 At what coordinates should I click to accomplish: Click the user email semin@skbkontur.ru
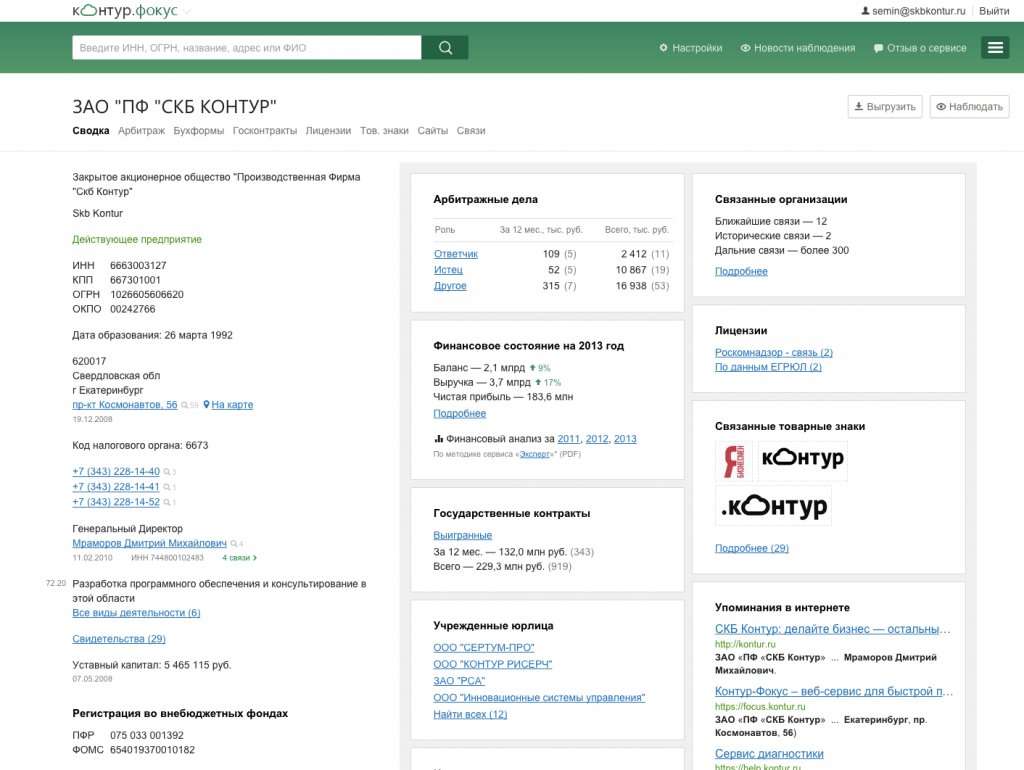[913, 11]
